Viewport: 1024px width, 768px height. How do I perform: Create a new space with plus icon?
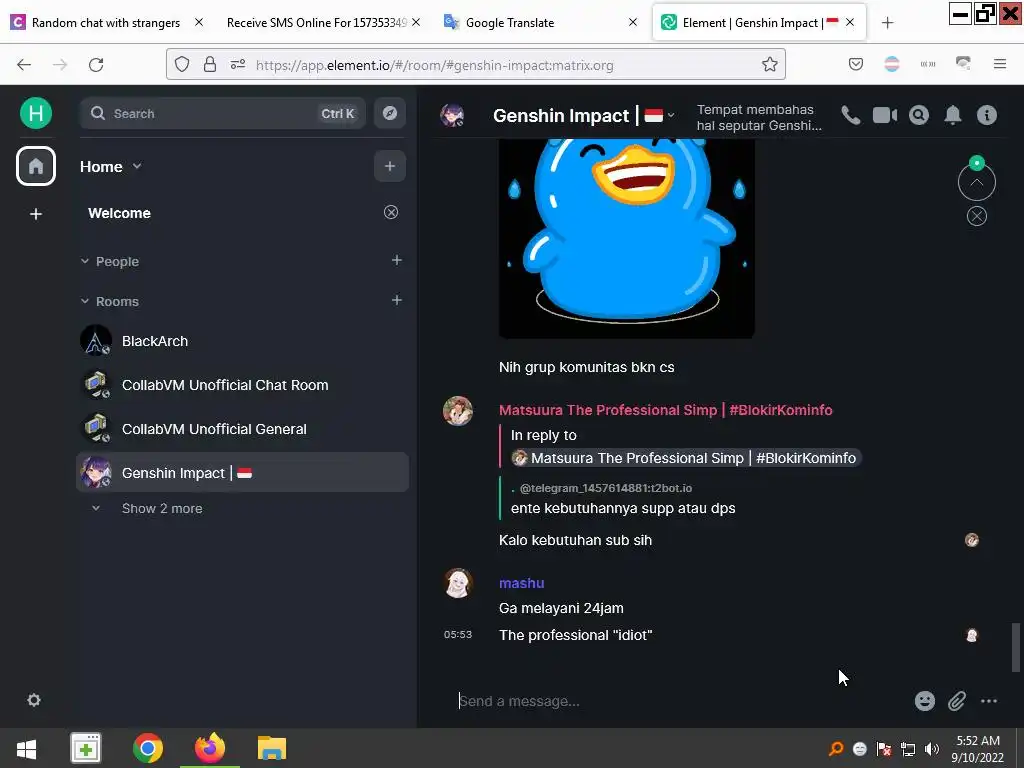36,214
